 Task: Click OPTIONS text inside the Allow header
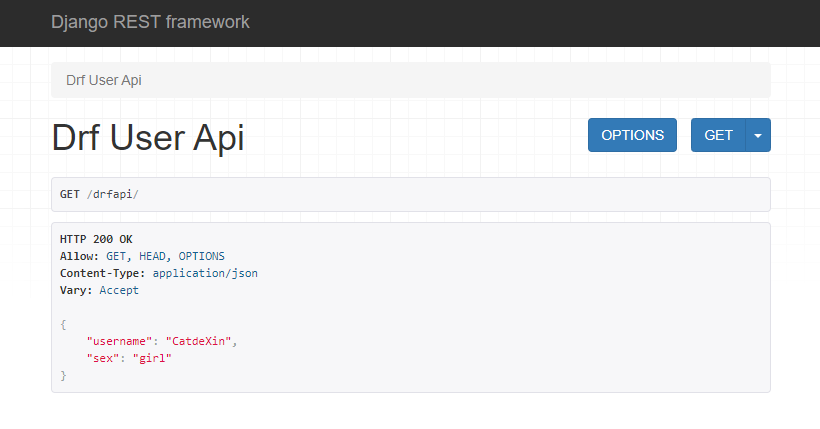pos(201,256)
